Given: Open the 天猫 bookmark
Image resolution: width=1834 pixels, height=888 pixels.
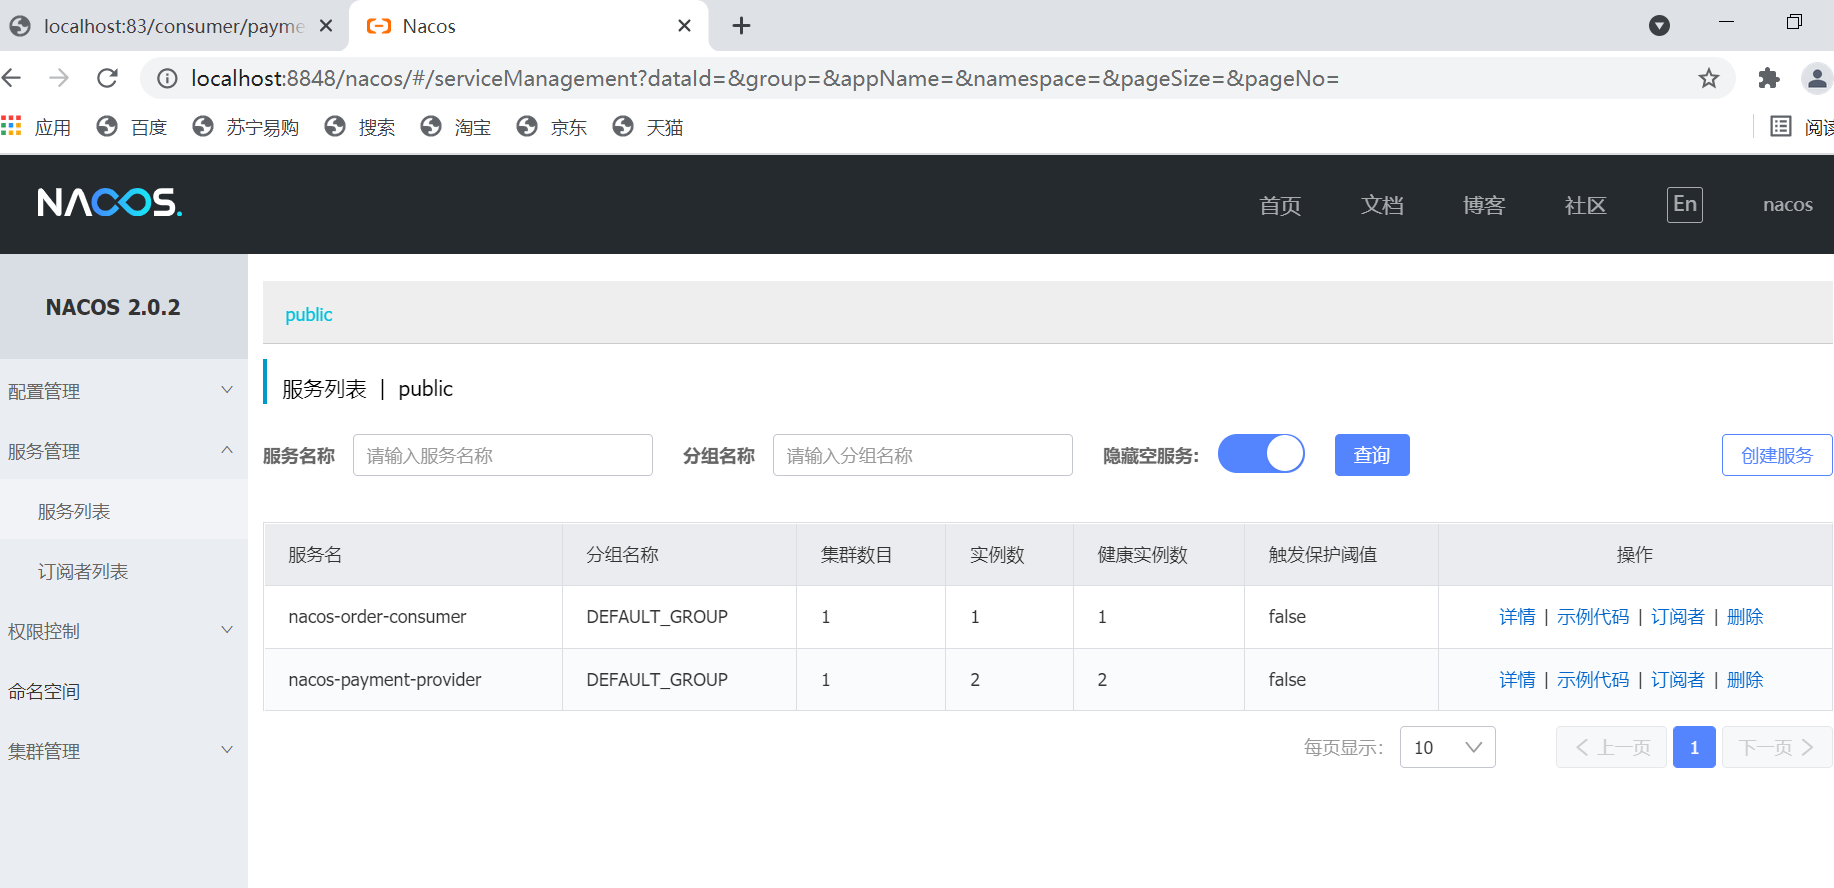Looking at the screenshot, I should pos(648,127).
